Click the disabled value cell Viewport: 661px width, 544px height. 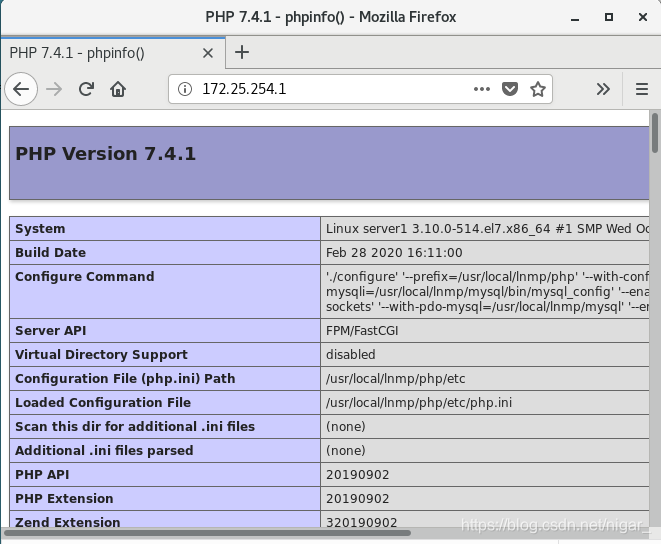350,355
